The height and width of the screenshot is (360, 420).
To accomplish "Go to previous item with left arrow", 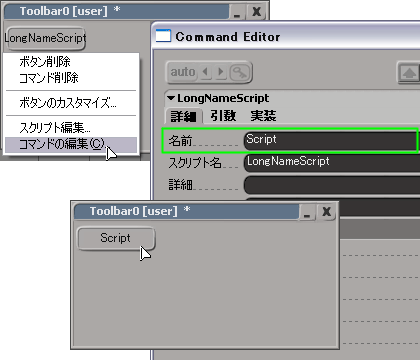I will (x=206, y=72).
